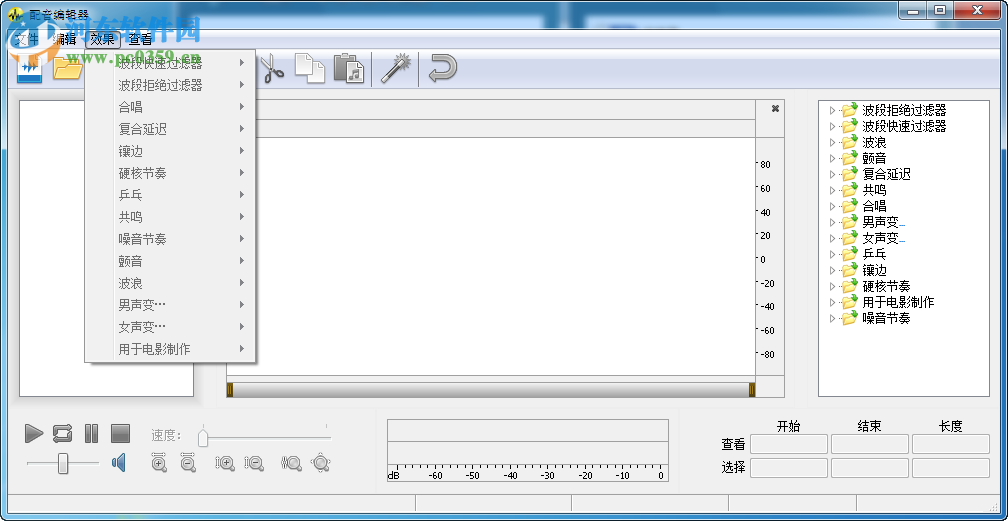Stop playback with the square button
Image resolution: width=1008 pixels, height=521 pixels.
[121, 434]
